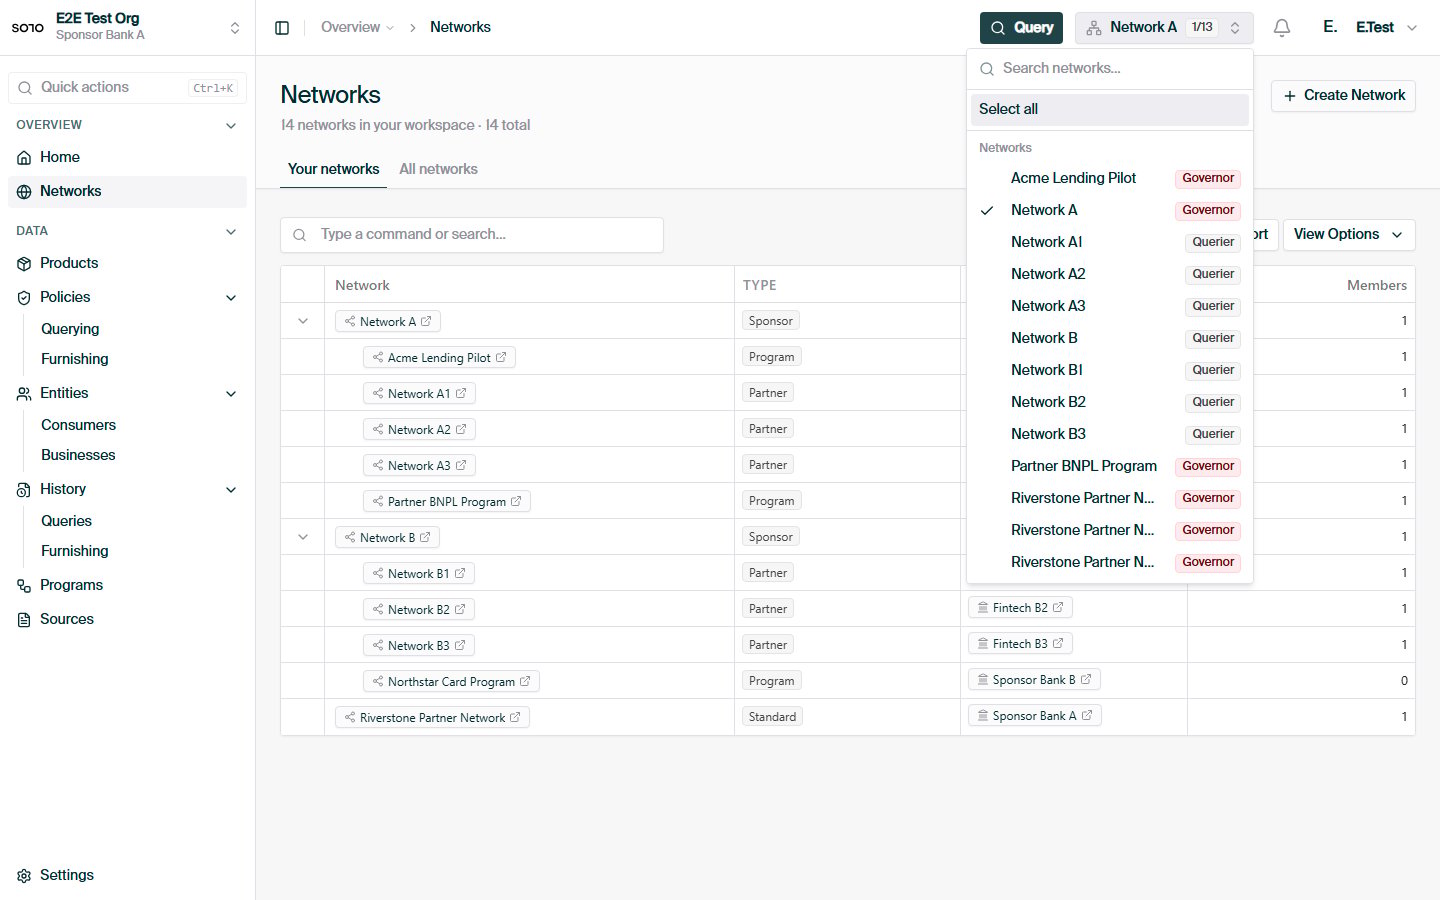This screenshot has width=1440, height=900.
Task: Open external link icon for Fintech B2
Action: pyautogui.click(x=1058, y=608)
